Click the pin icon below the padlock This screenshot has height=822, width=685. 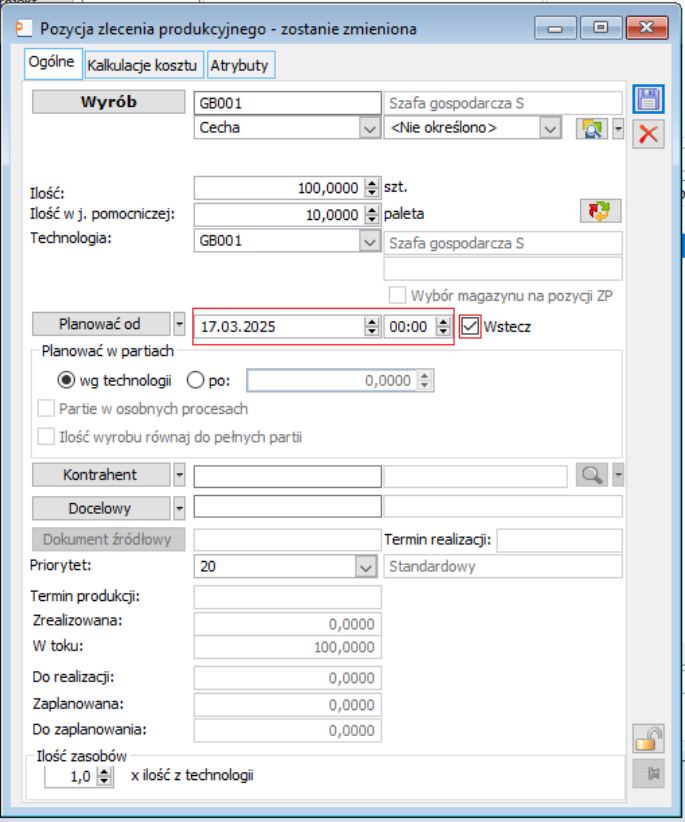tap(648, 773)
